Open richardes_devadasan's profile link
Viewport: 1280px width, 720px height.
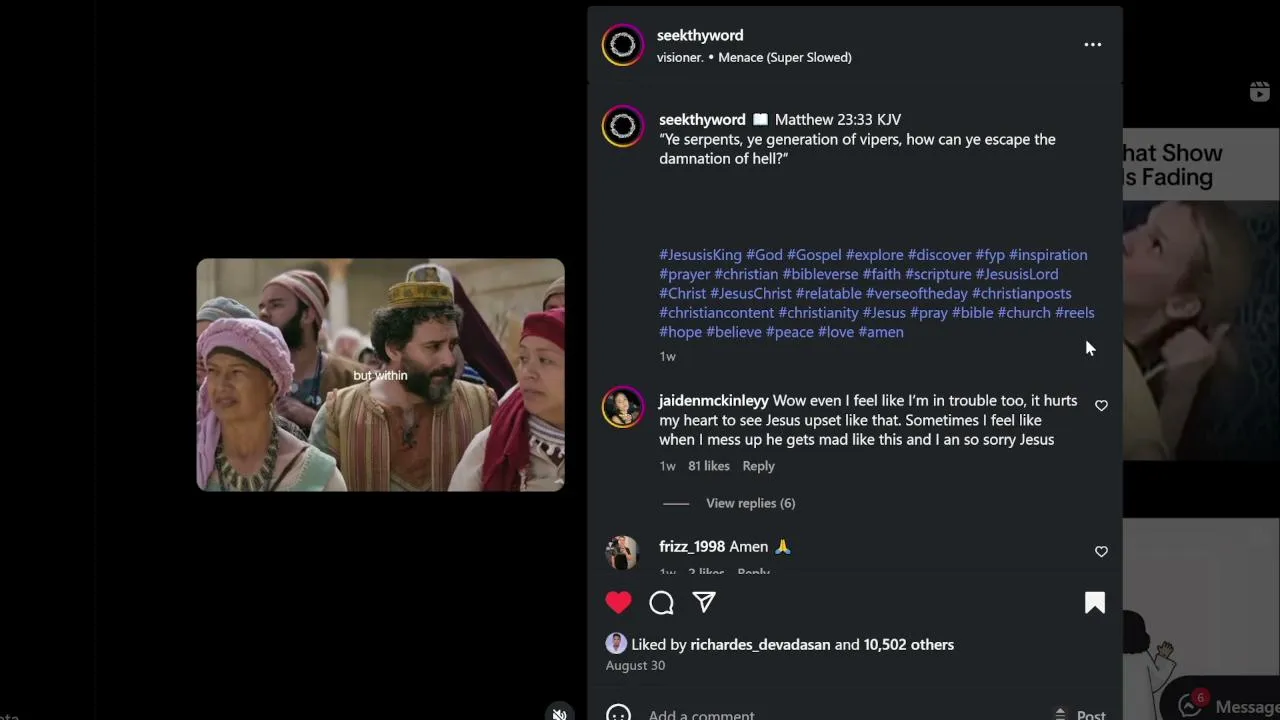[x=760, y=645]
